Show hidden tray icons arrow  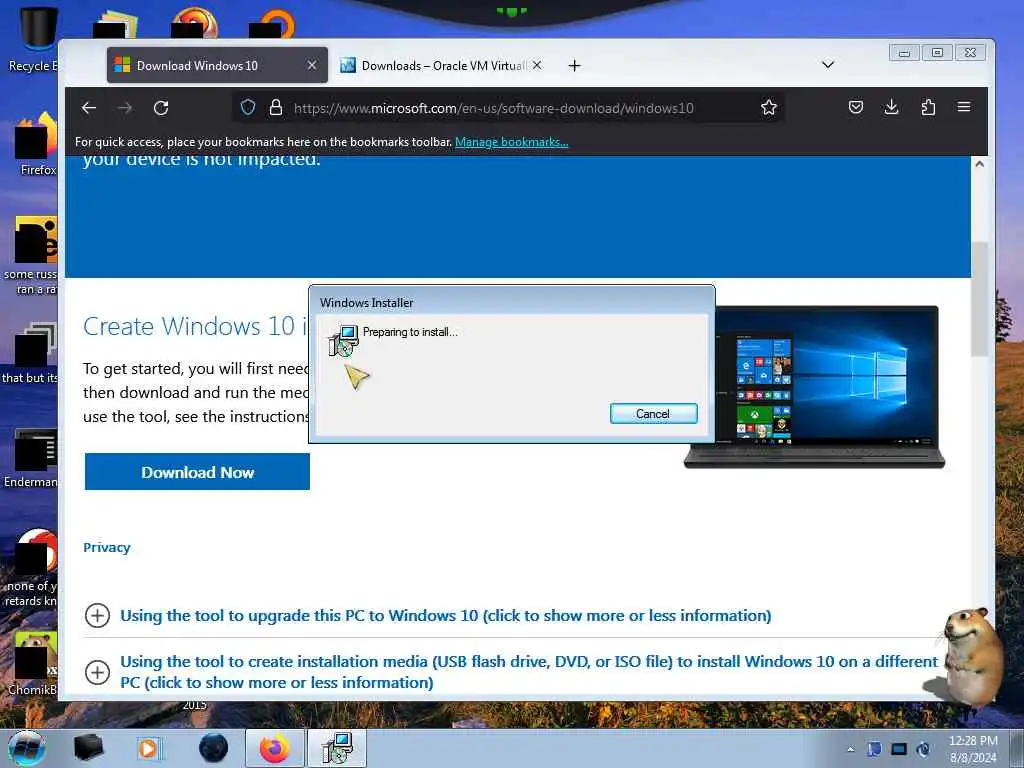pos(850,749)
